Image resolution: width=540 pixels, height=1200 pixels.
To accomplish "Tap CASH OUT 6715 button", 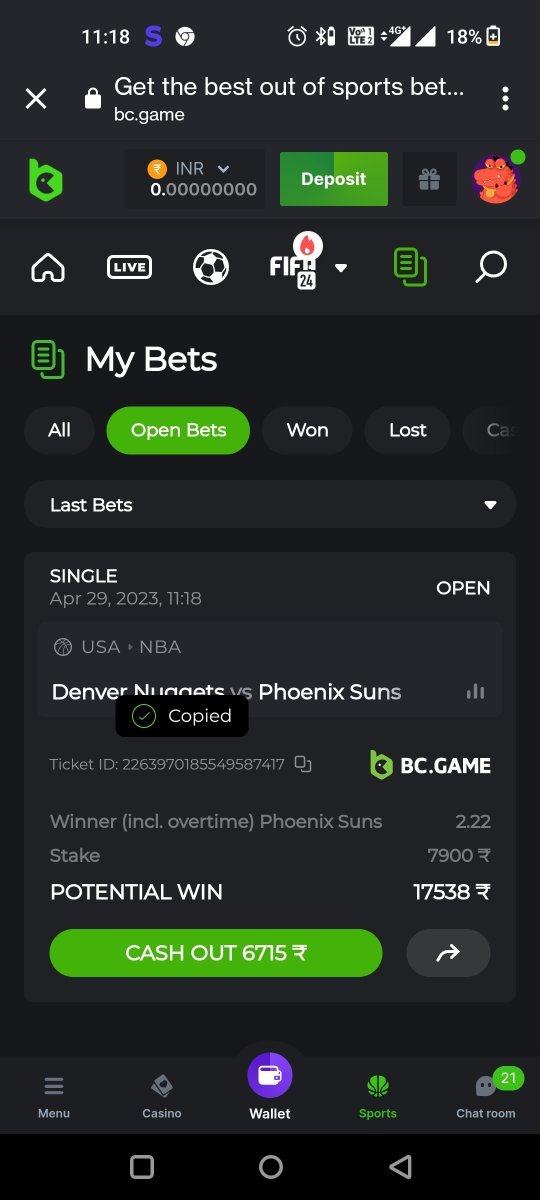I will pyautogui.click(x=216, y=953).
